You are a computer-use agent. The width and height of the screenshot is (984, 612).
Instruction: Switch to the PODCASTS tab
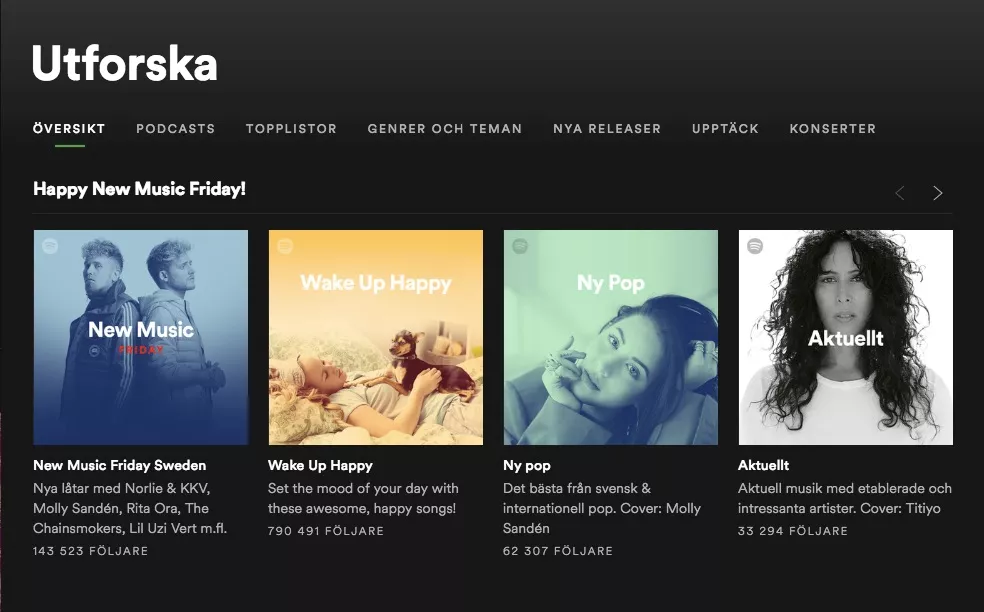[x=175, y=128]
